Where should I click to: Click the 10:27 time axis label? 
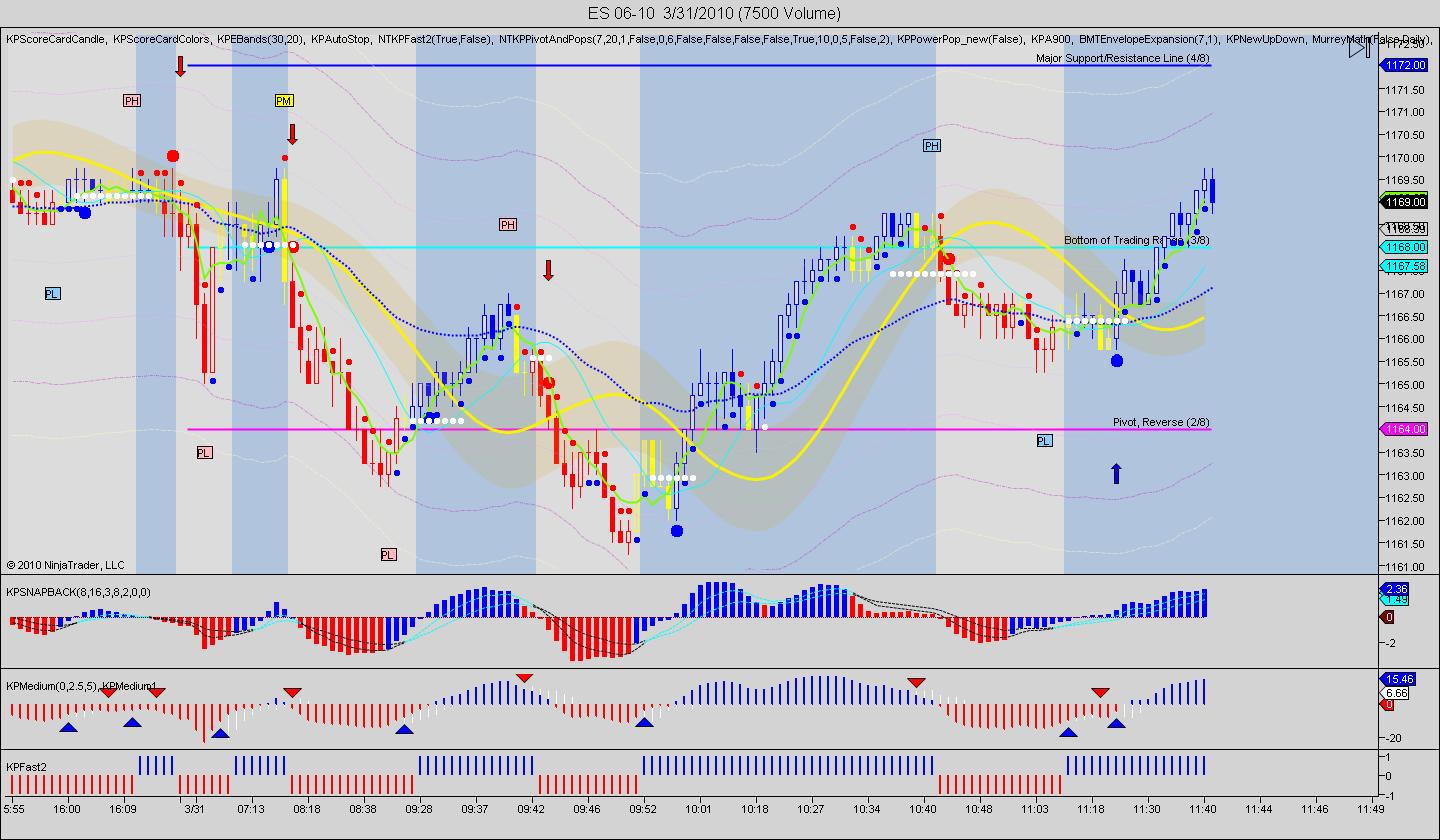pos(811,809)
